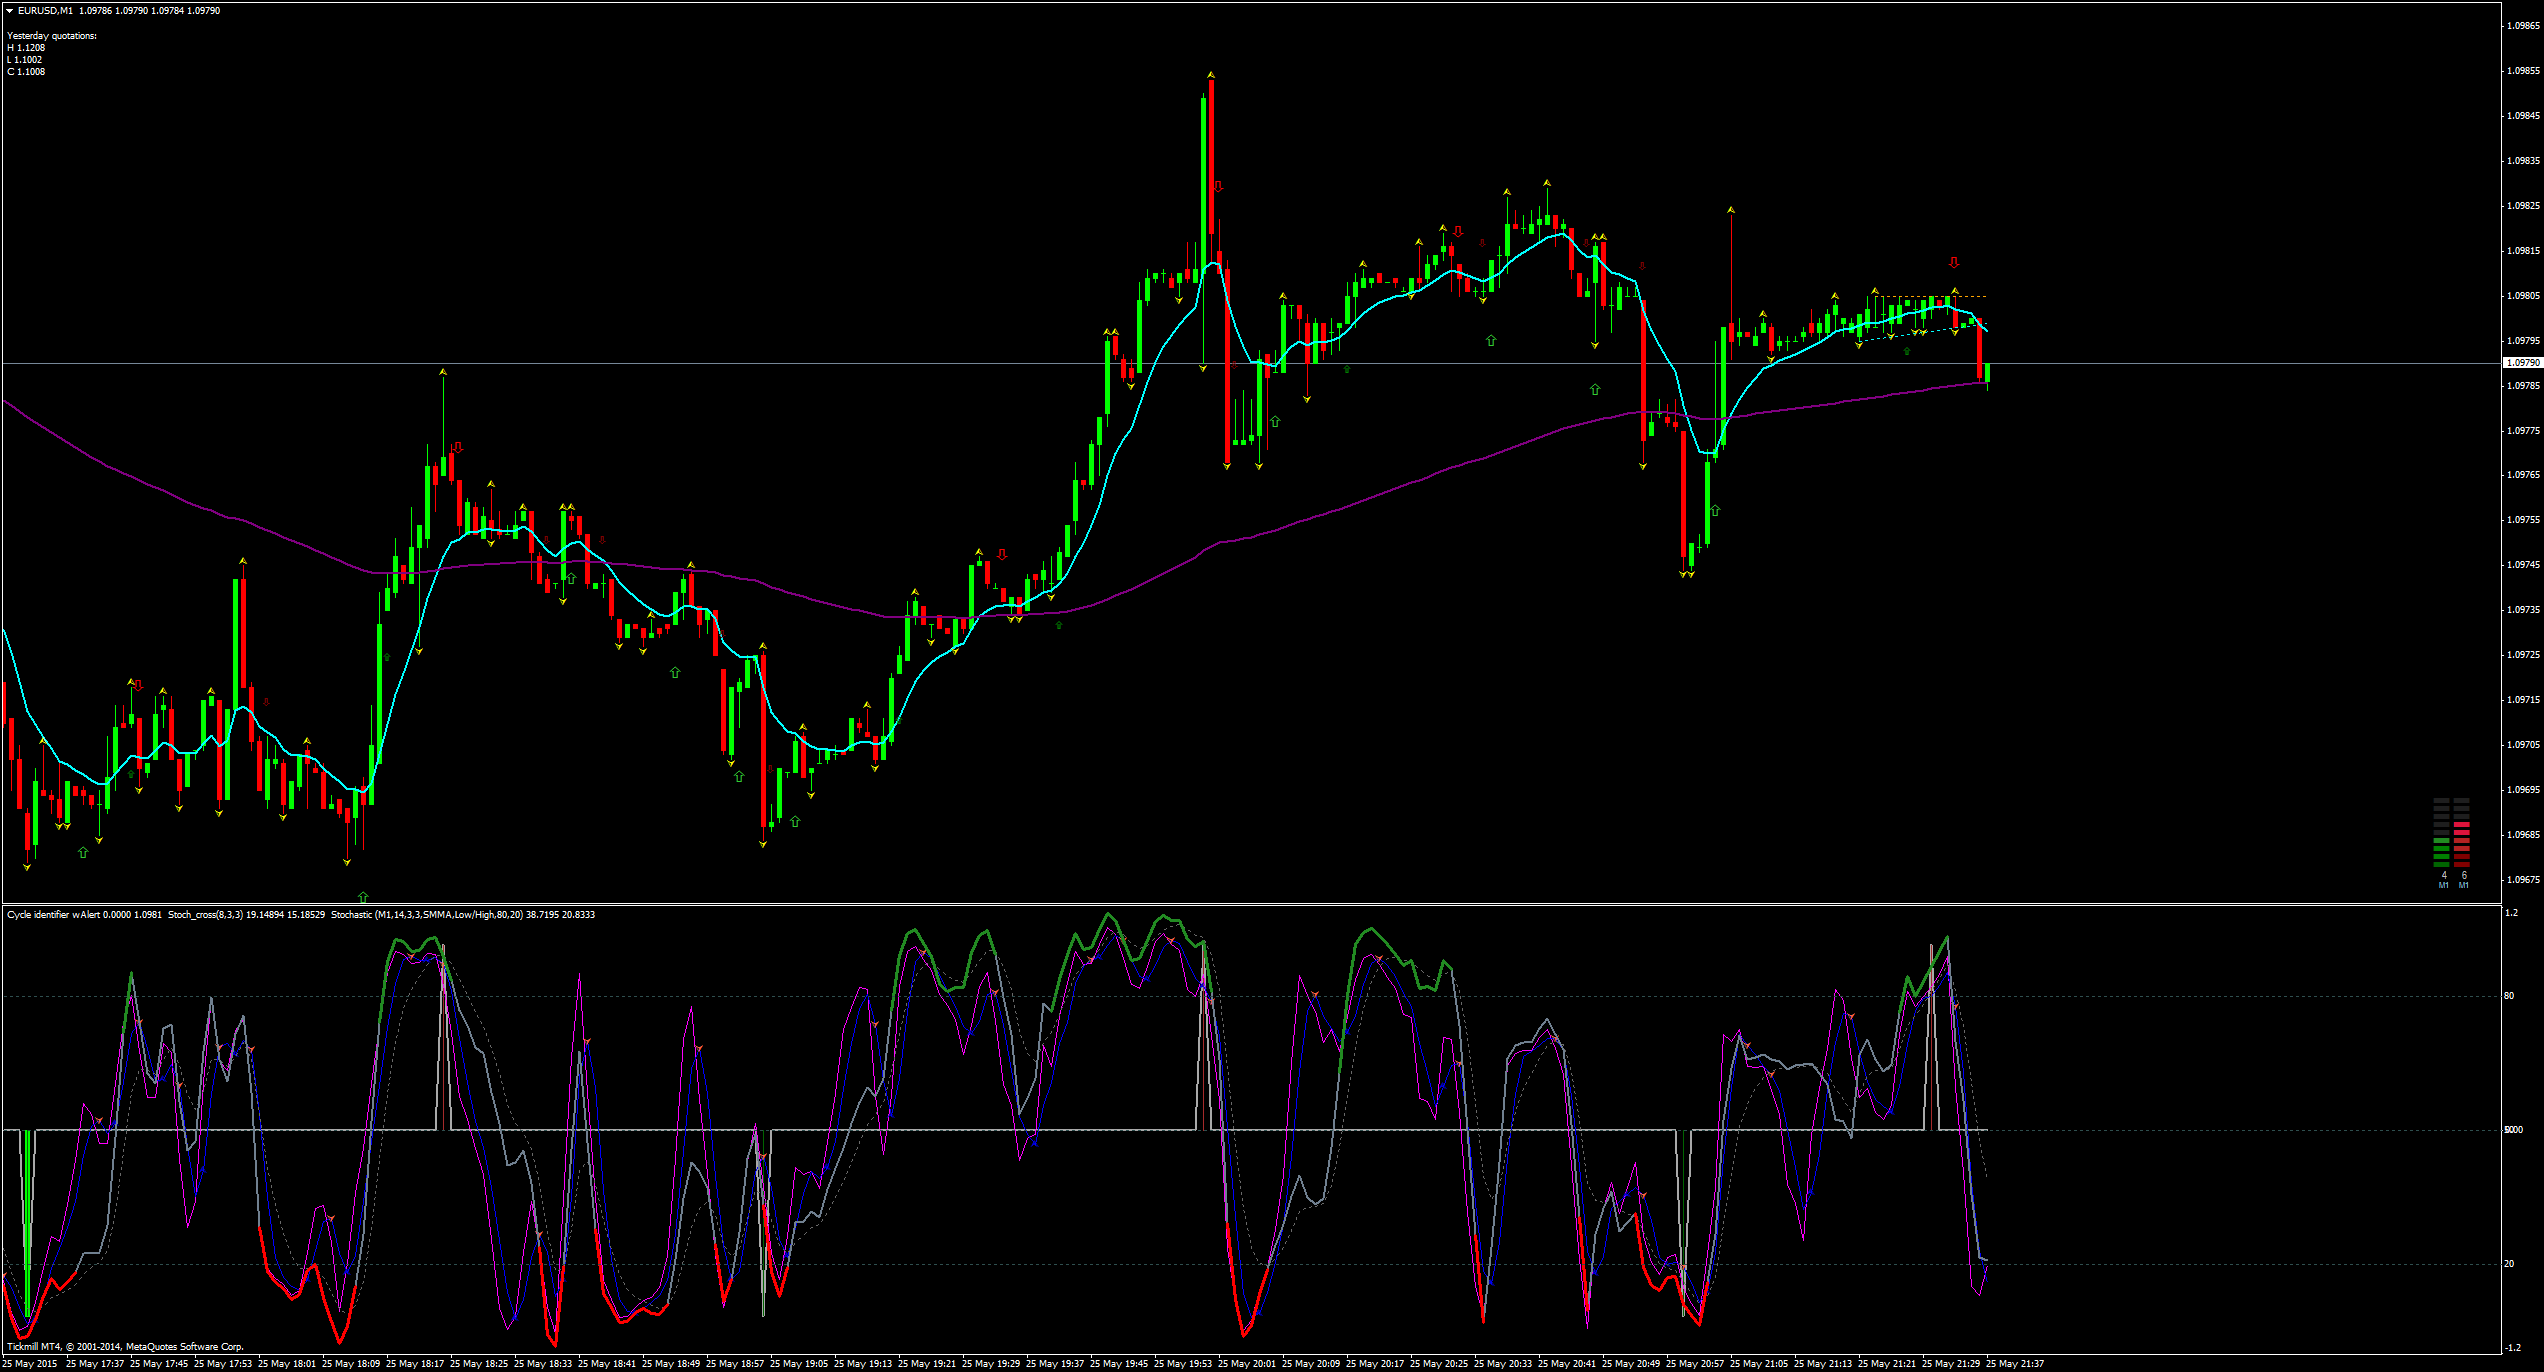Click the Stochastic (M1,14,3,3,SMMA,Low/High,80,20) label
This screenshot has height=1372, width=2544.
pos(427,914)
